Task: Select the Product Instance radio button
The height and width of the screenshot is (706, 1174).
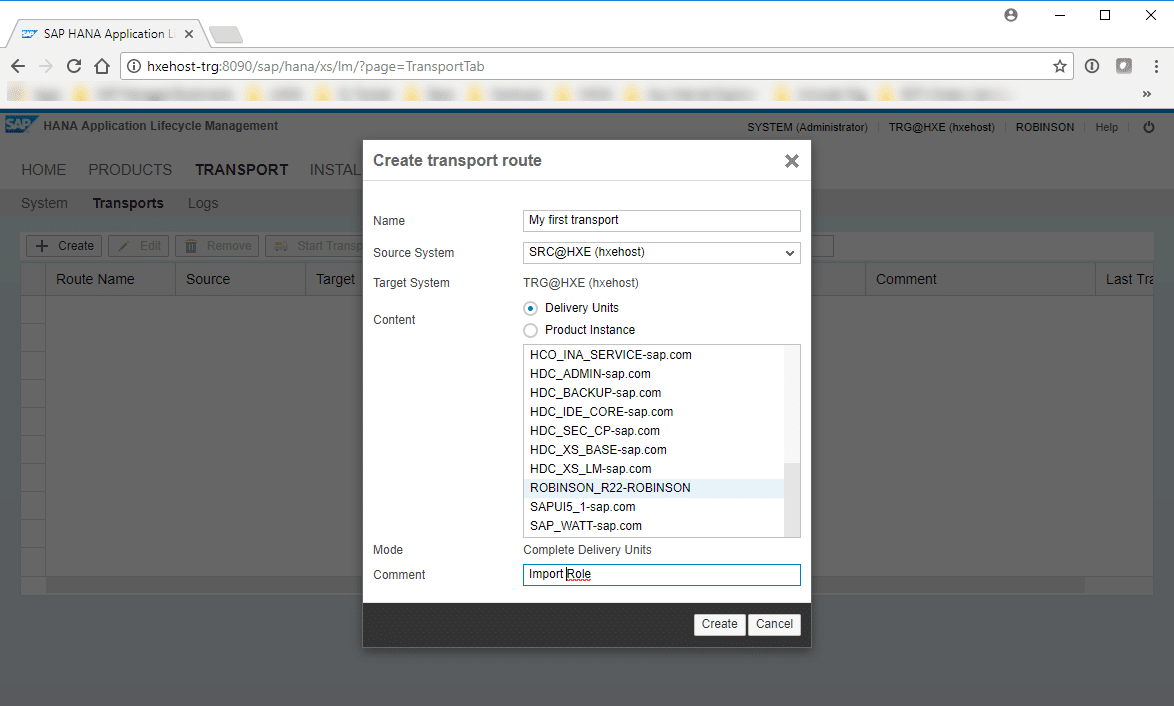Action: tap(531, 330)
